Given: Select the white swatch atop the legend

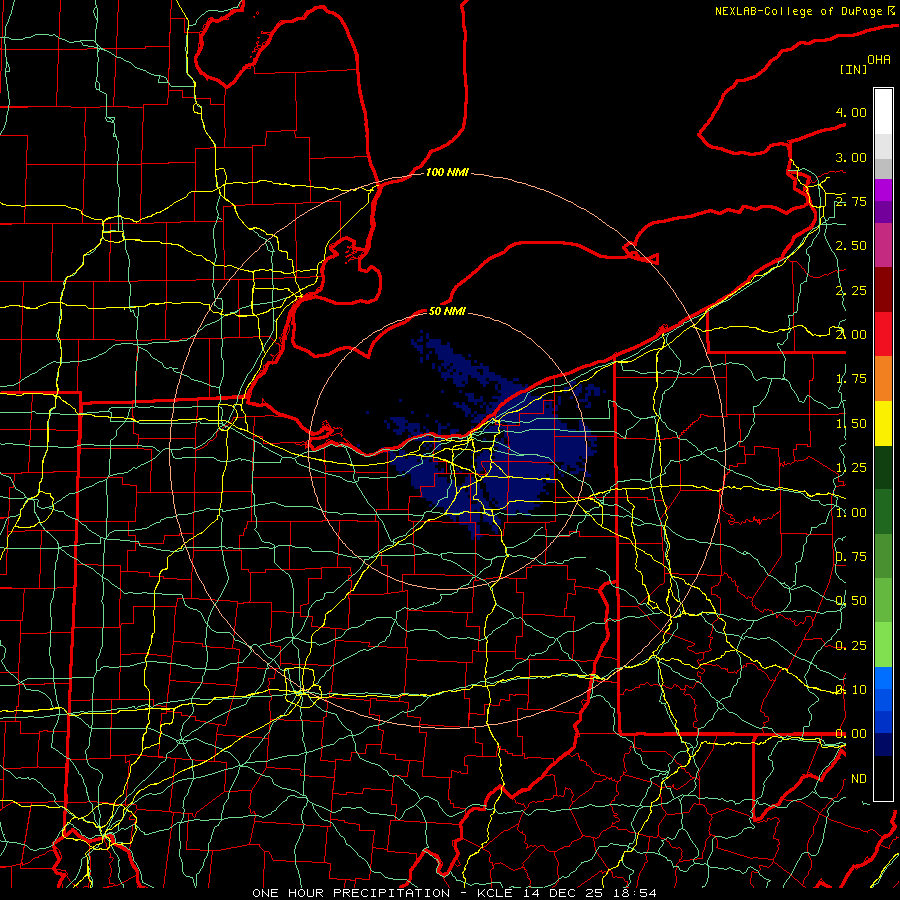Looking at the screenshot, I should 883,111.
